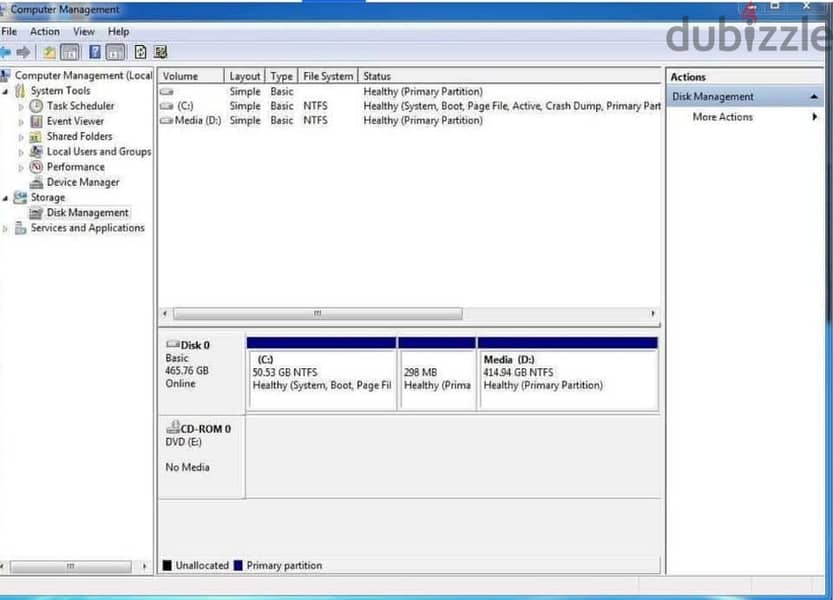Click the console tree scrollbar right arrow
The width and height of the screenshot is (833, 600).
pos(144,567)
